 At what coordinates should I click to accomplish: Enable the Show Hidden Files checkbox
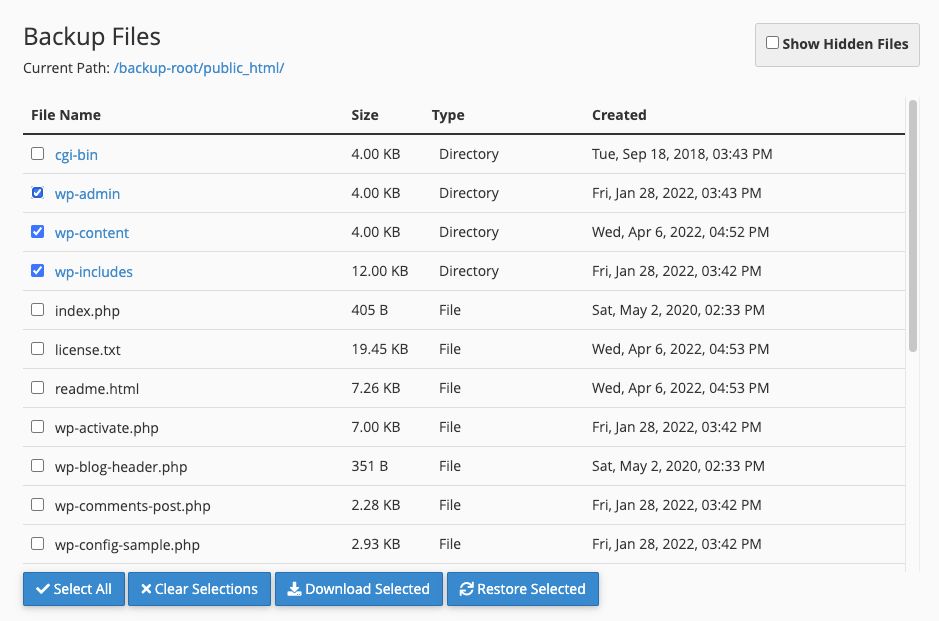pos(773,43)
